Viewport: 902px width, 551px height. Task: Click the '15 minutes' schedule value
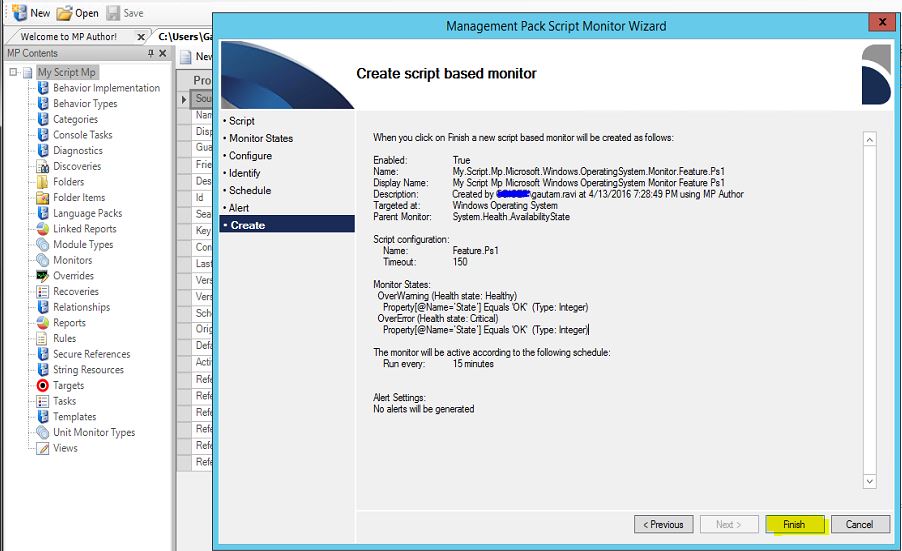click(x=473, y=363)
